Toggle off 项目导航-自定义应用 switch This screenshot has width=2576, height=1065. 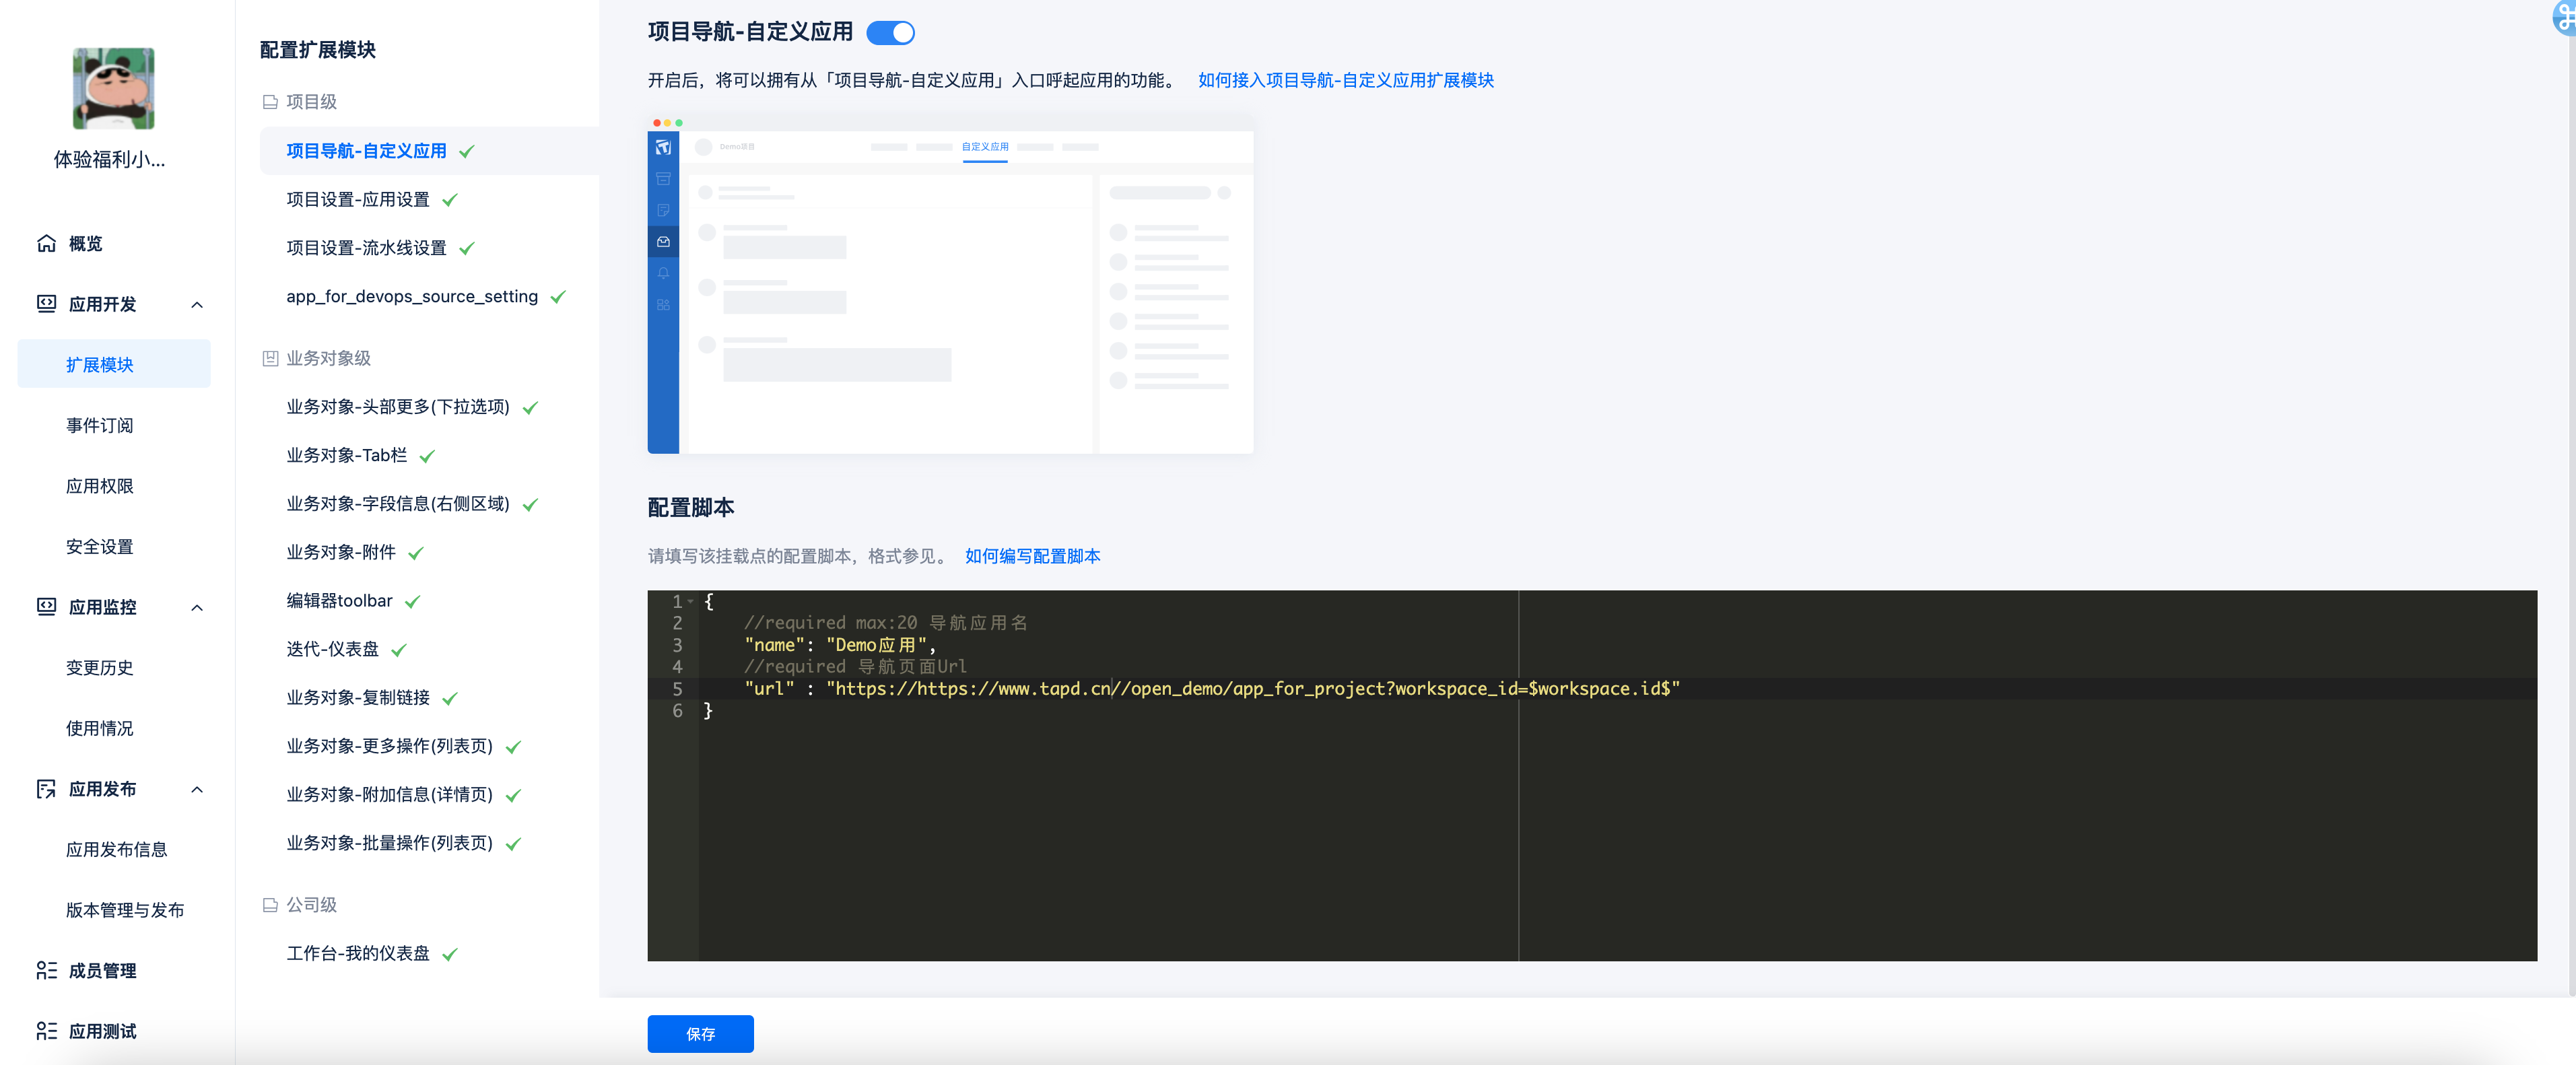click(890, 33)
